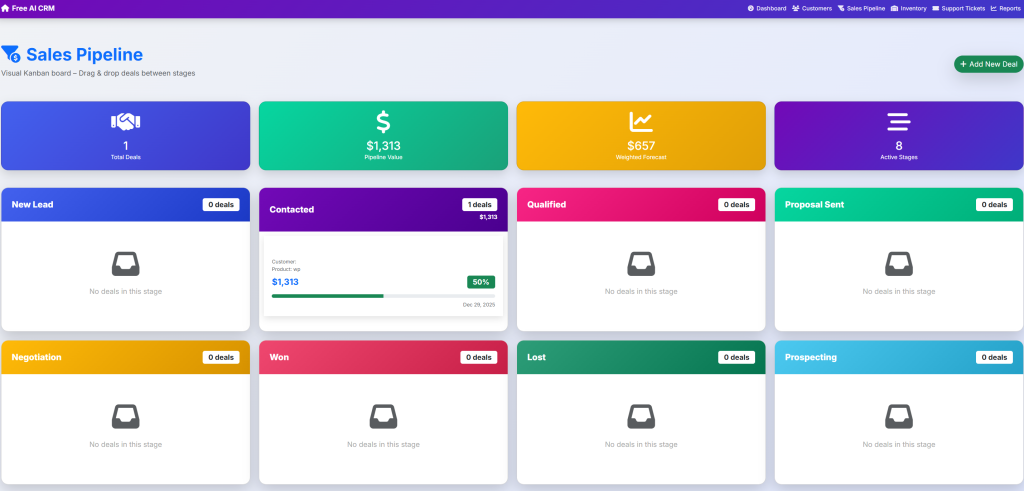
Task: Click the 0 deals badge on Qualified
Action: tap(737, 204)
